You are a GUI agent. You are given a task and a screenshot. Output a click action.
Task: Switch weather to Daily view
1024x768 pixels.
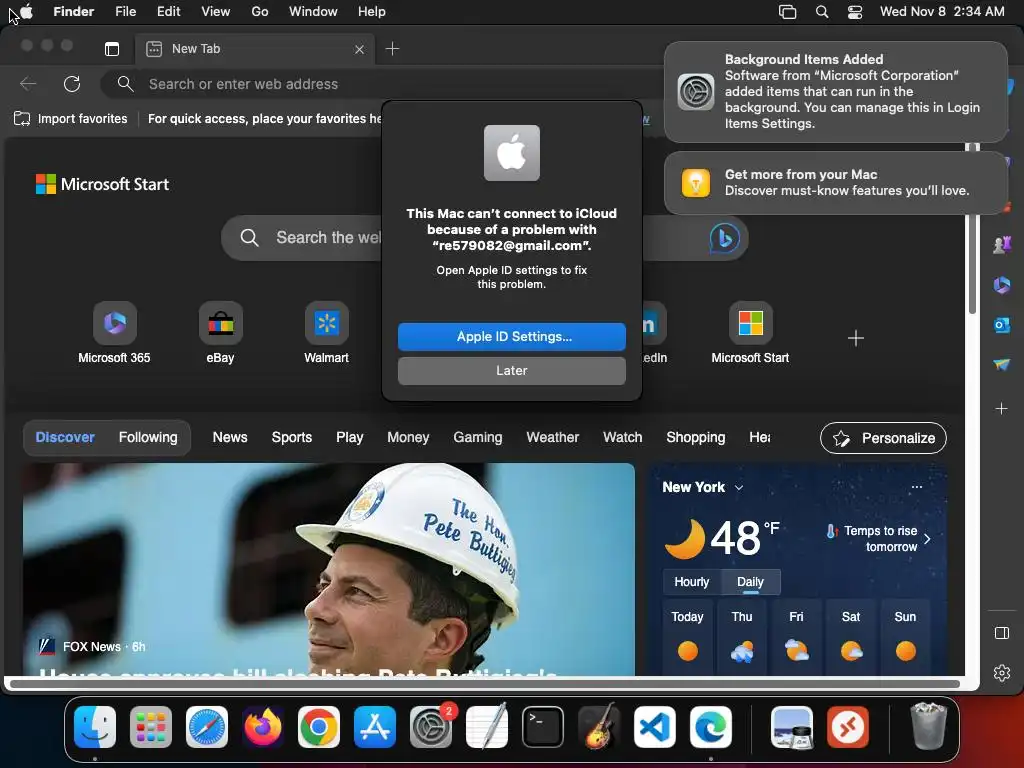[750, 582]
